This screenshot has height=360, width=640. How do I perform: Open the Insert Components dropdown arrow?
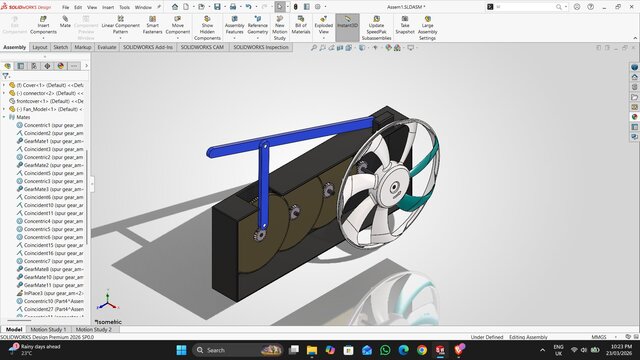click(x=43, y=38)
